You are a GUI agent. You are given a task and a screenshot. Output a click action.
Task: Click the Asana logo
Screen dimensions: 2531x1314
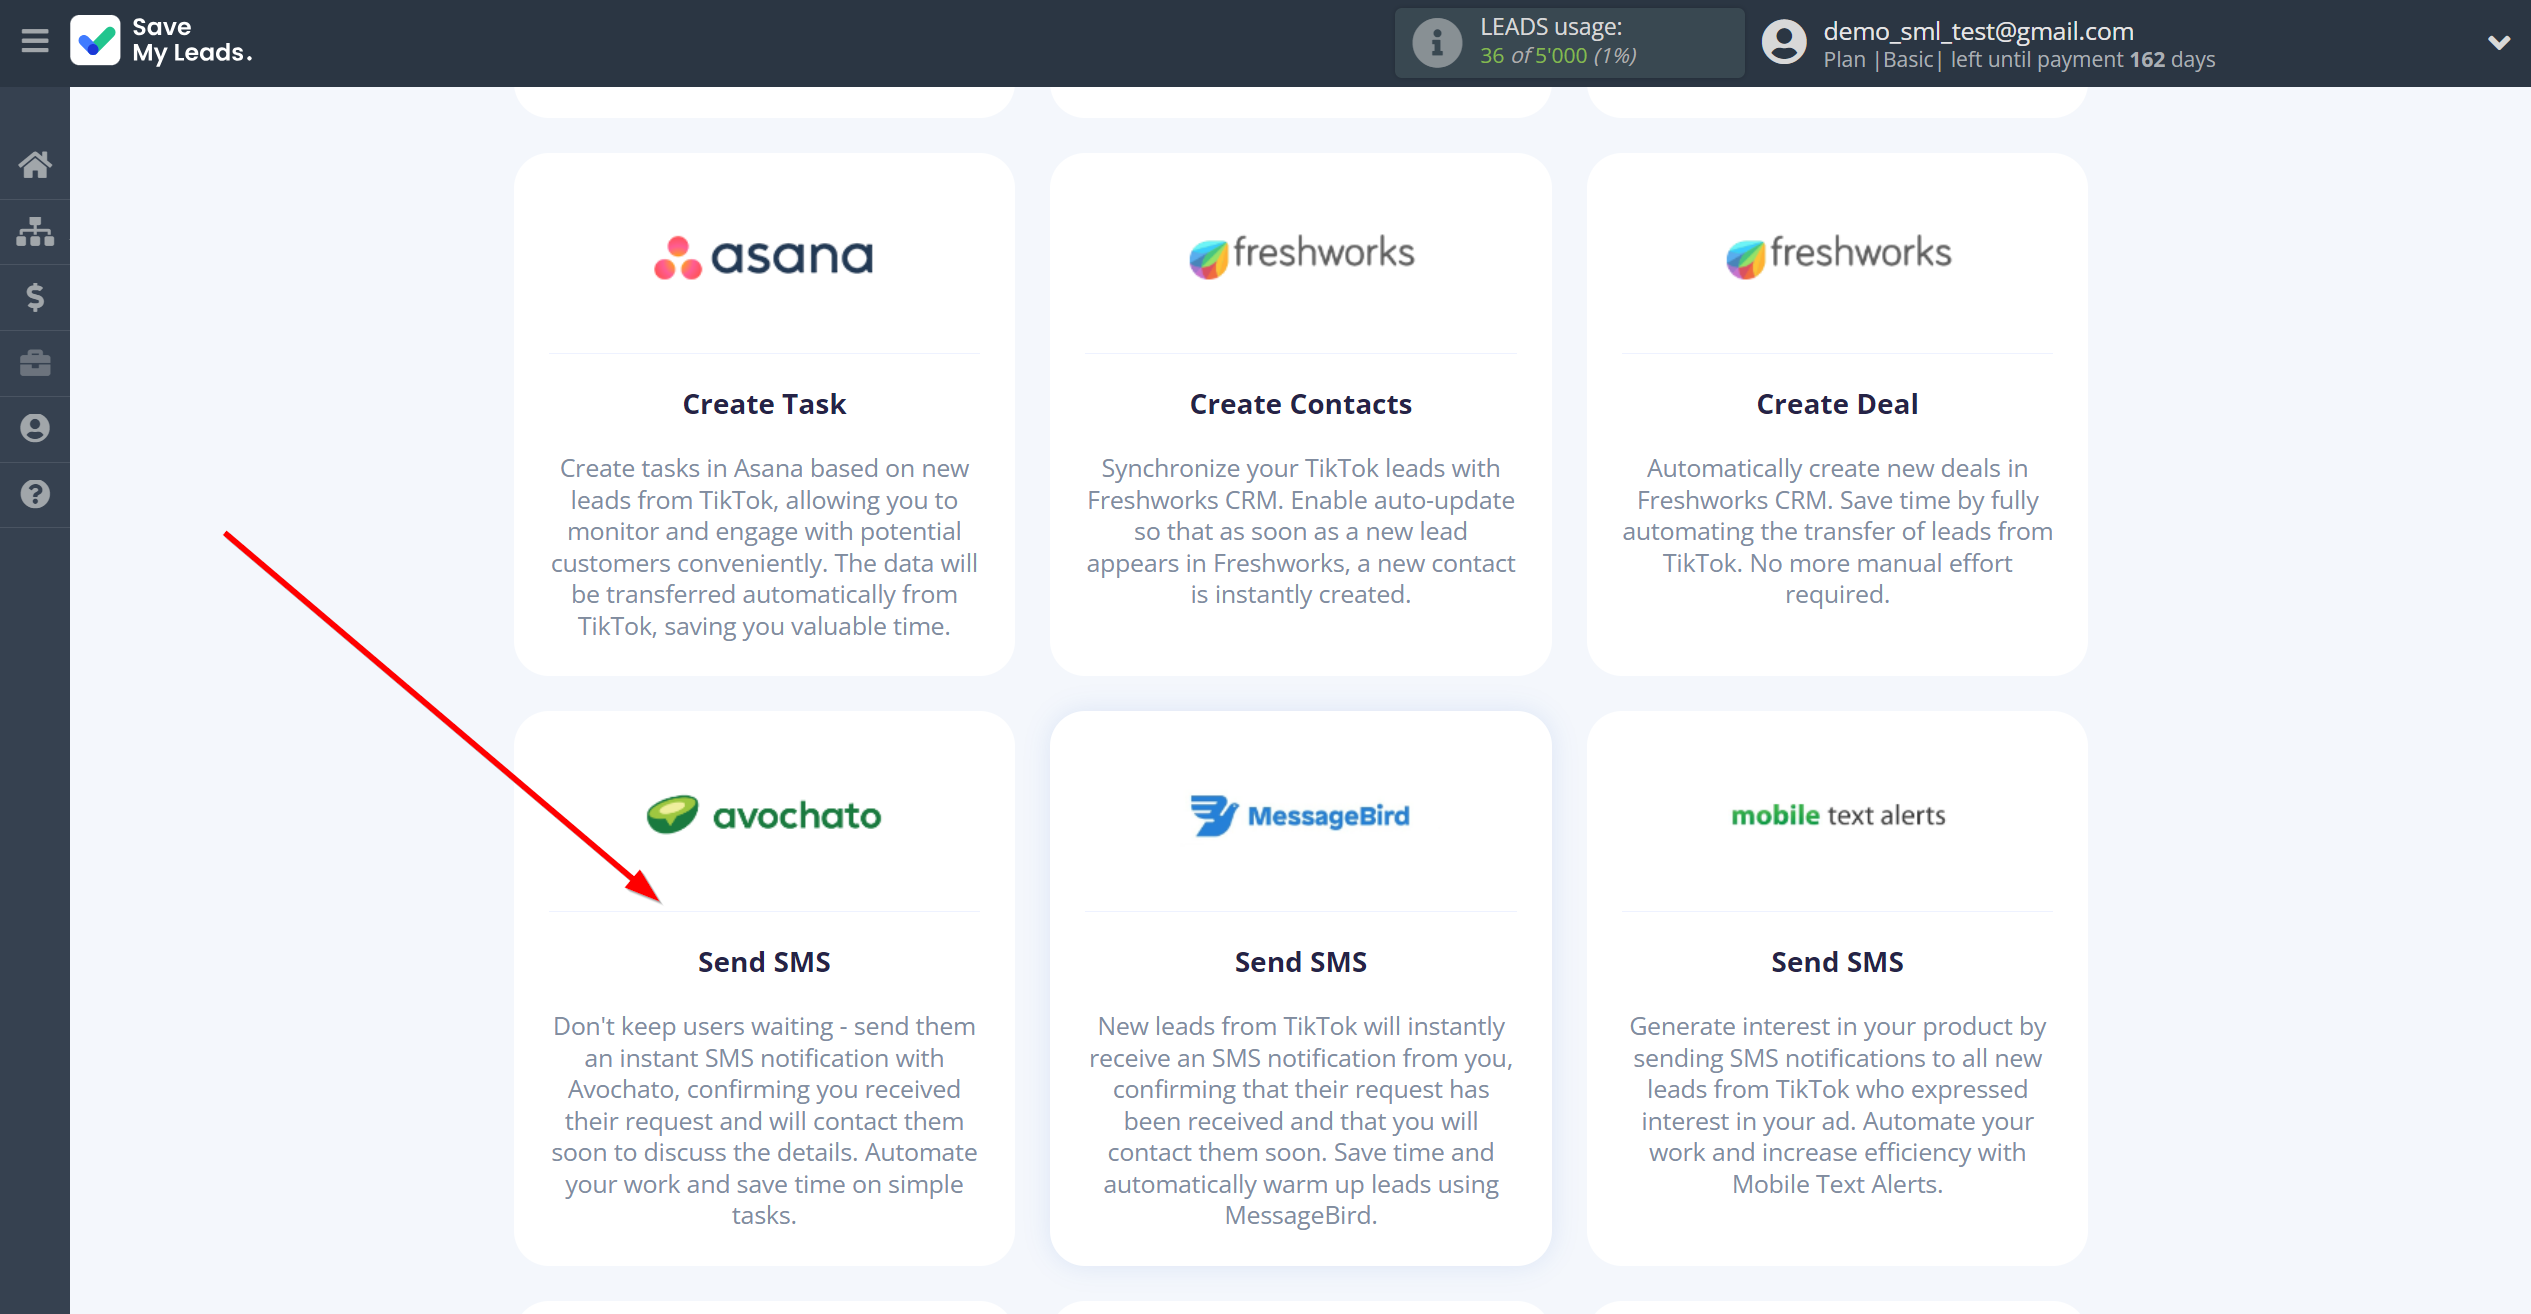(x=764, y=257)
